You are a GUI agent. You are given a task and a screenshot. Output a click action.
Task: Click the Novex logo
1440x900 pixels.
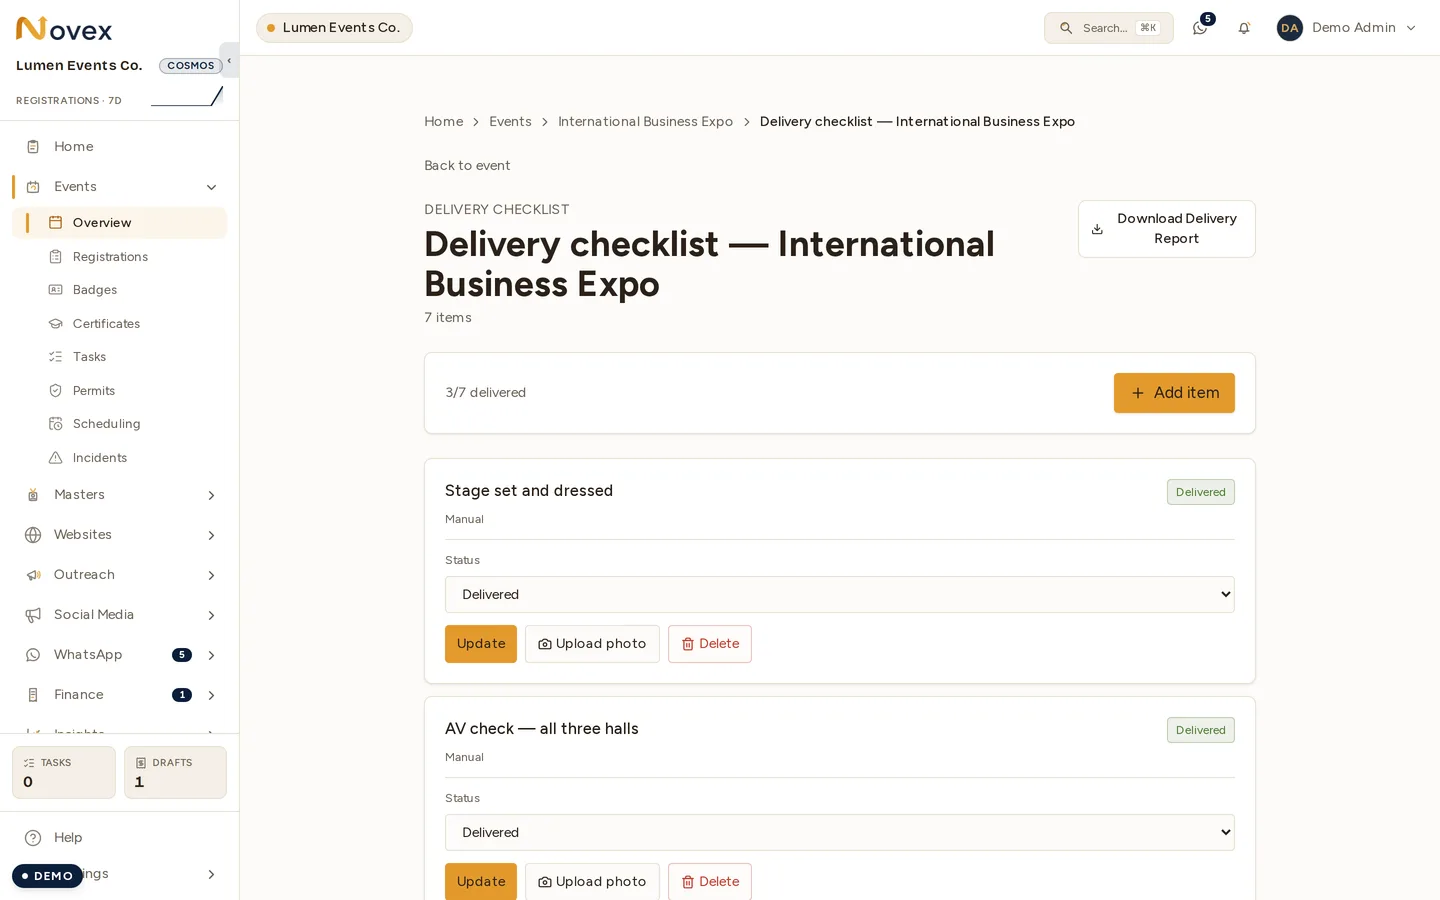pos(64,29)
